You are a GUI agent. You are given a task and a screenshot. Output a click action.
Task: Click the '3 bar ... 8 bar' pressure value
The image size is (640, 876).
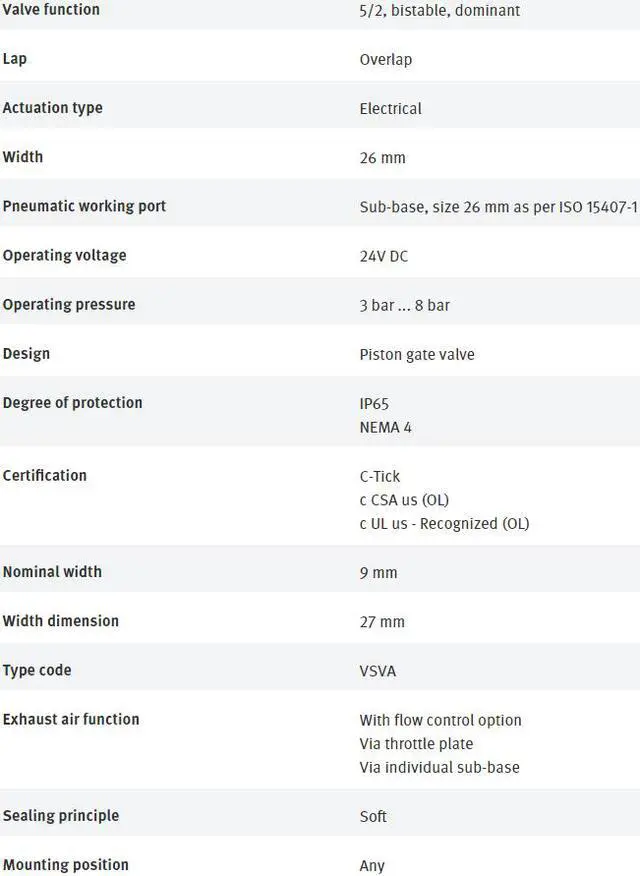coord(404,305)
